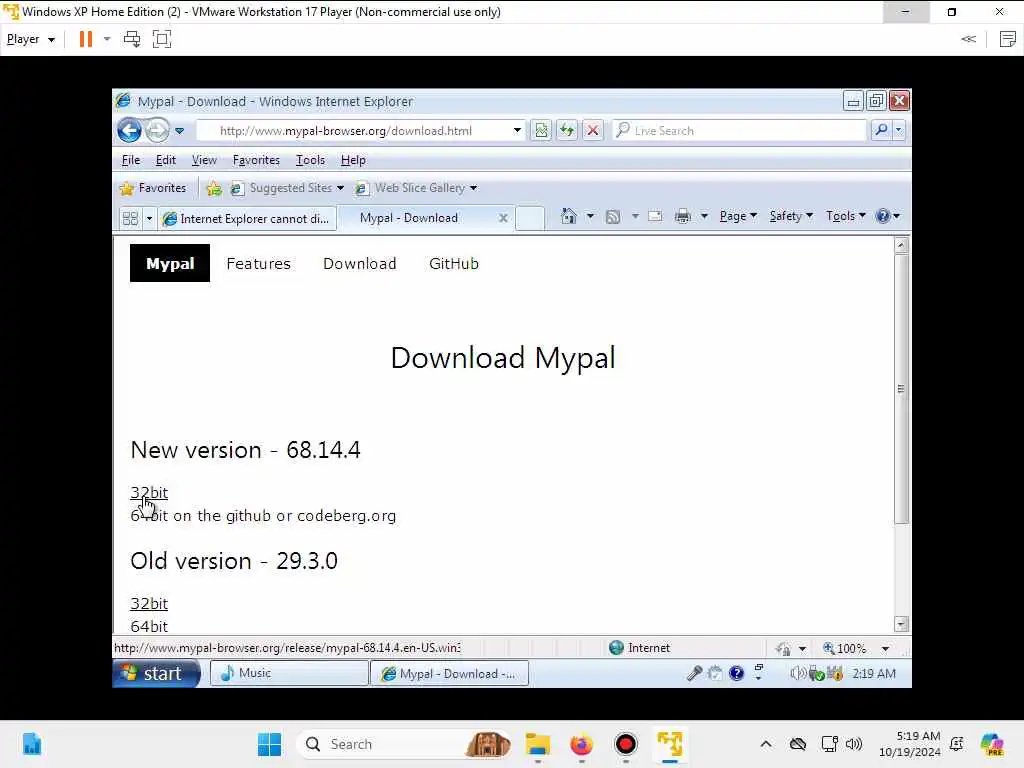Open the File menu
This screenshot has height=768, width=1024.
(x=131, y=160)
